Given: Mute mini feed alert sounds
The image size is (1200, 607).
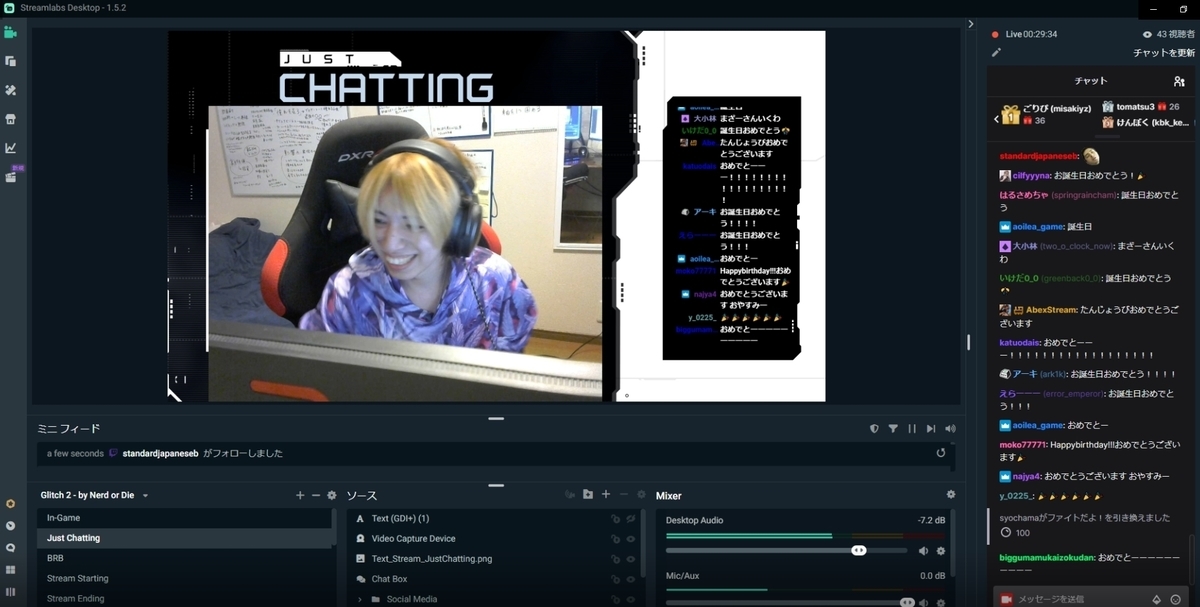Looking at the screenshot, I should pyautogui.click(x=950, y=429).
